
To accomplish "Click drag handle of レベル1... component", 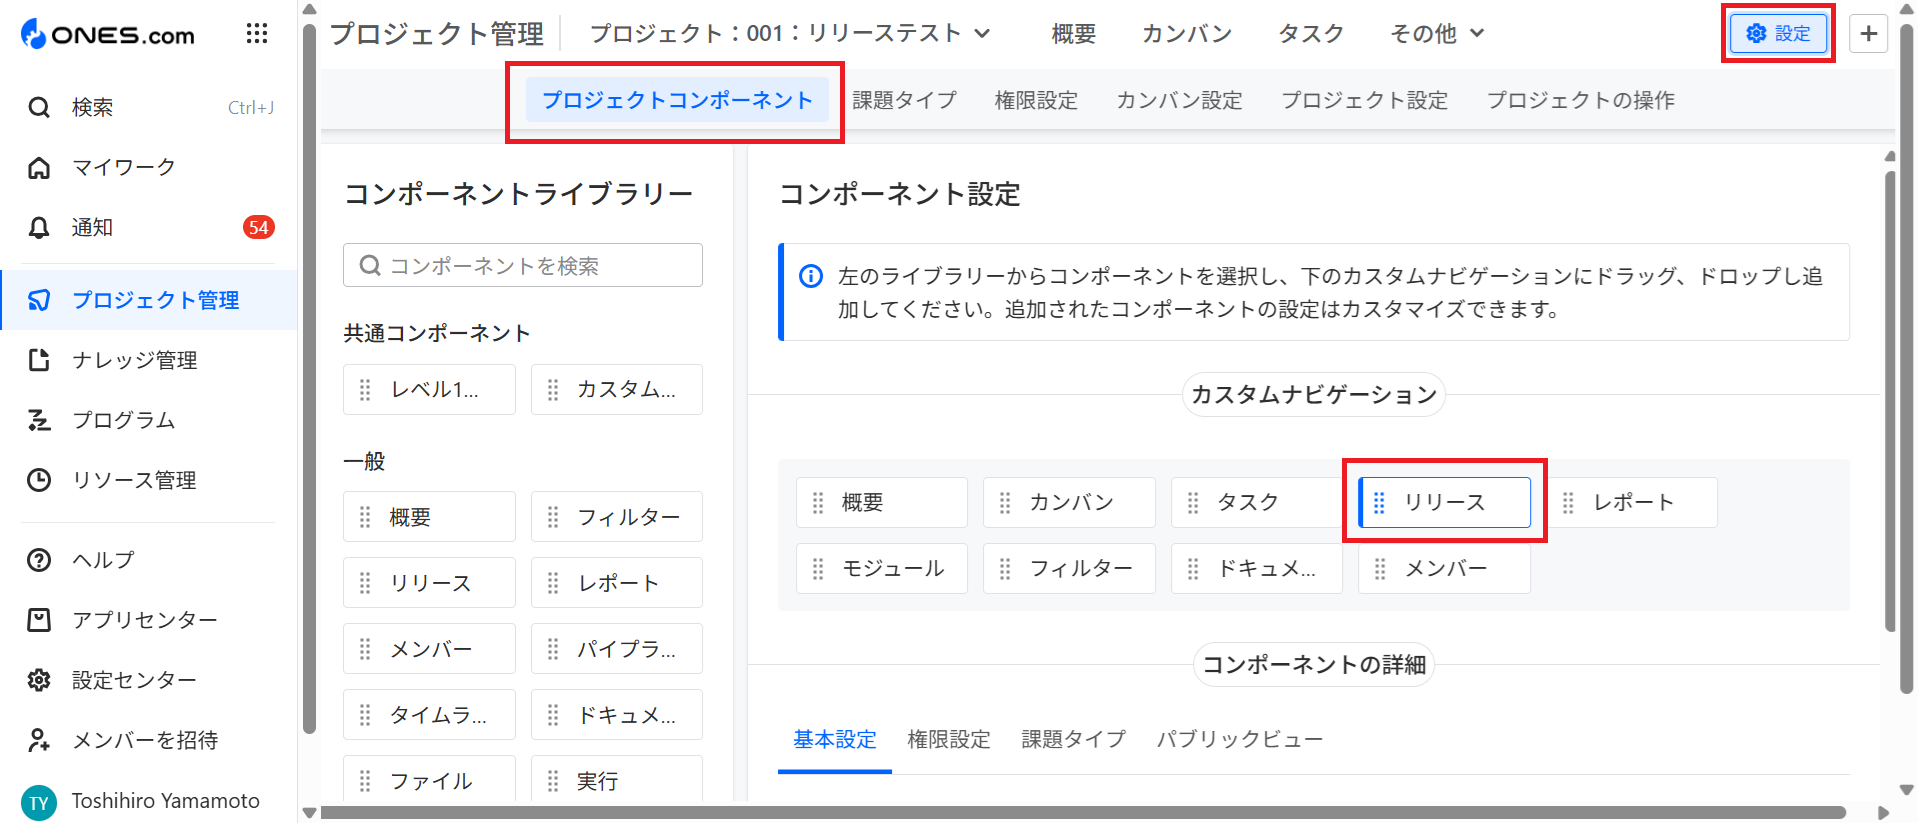I will click(x=365, y=389).
